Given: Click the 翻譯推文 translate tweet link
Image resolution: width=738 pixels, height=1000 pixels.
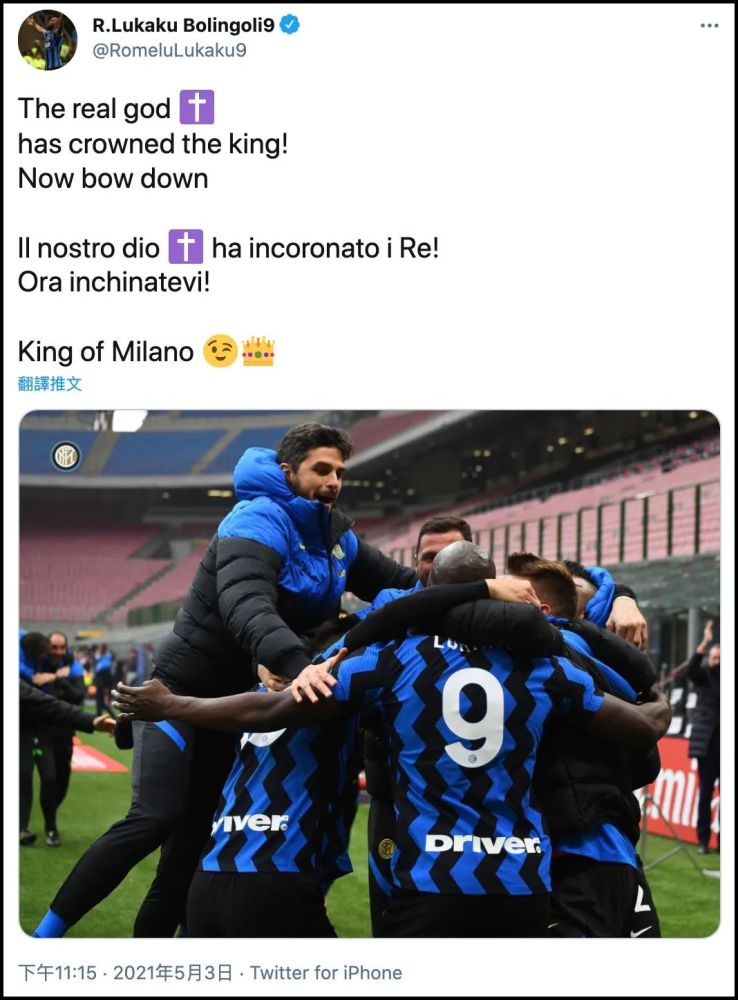Looking at the screenshot, I should (50, 384).
